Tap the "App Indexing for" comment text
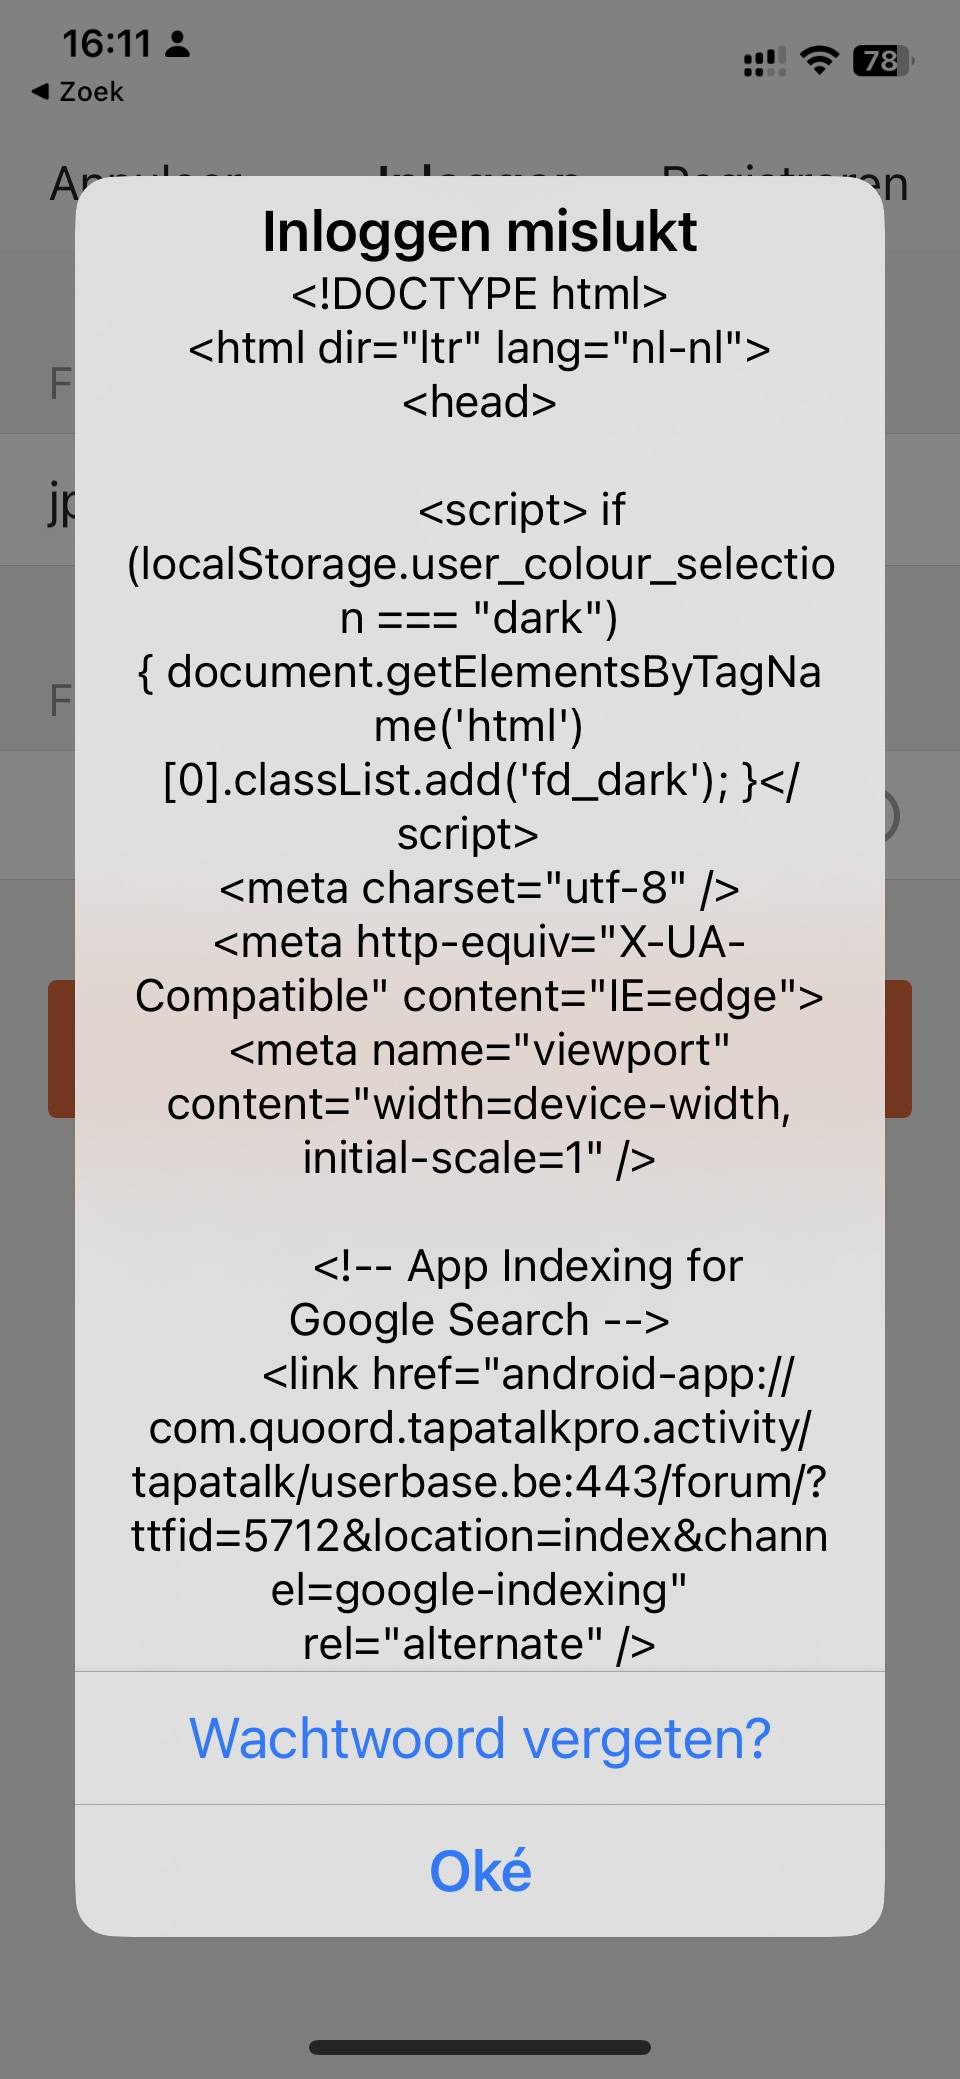 coord(528,1266)
